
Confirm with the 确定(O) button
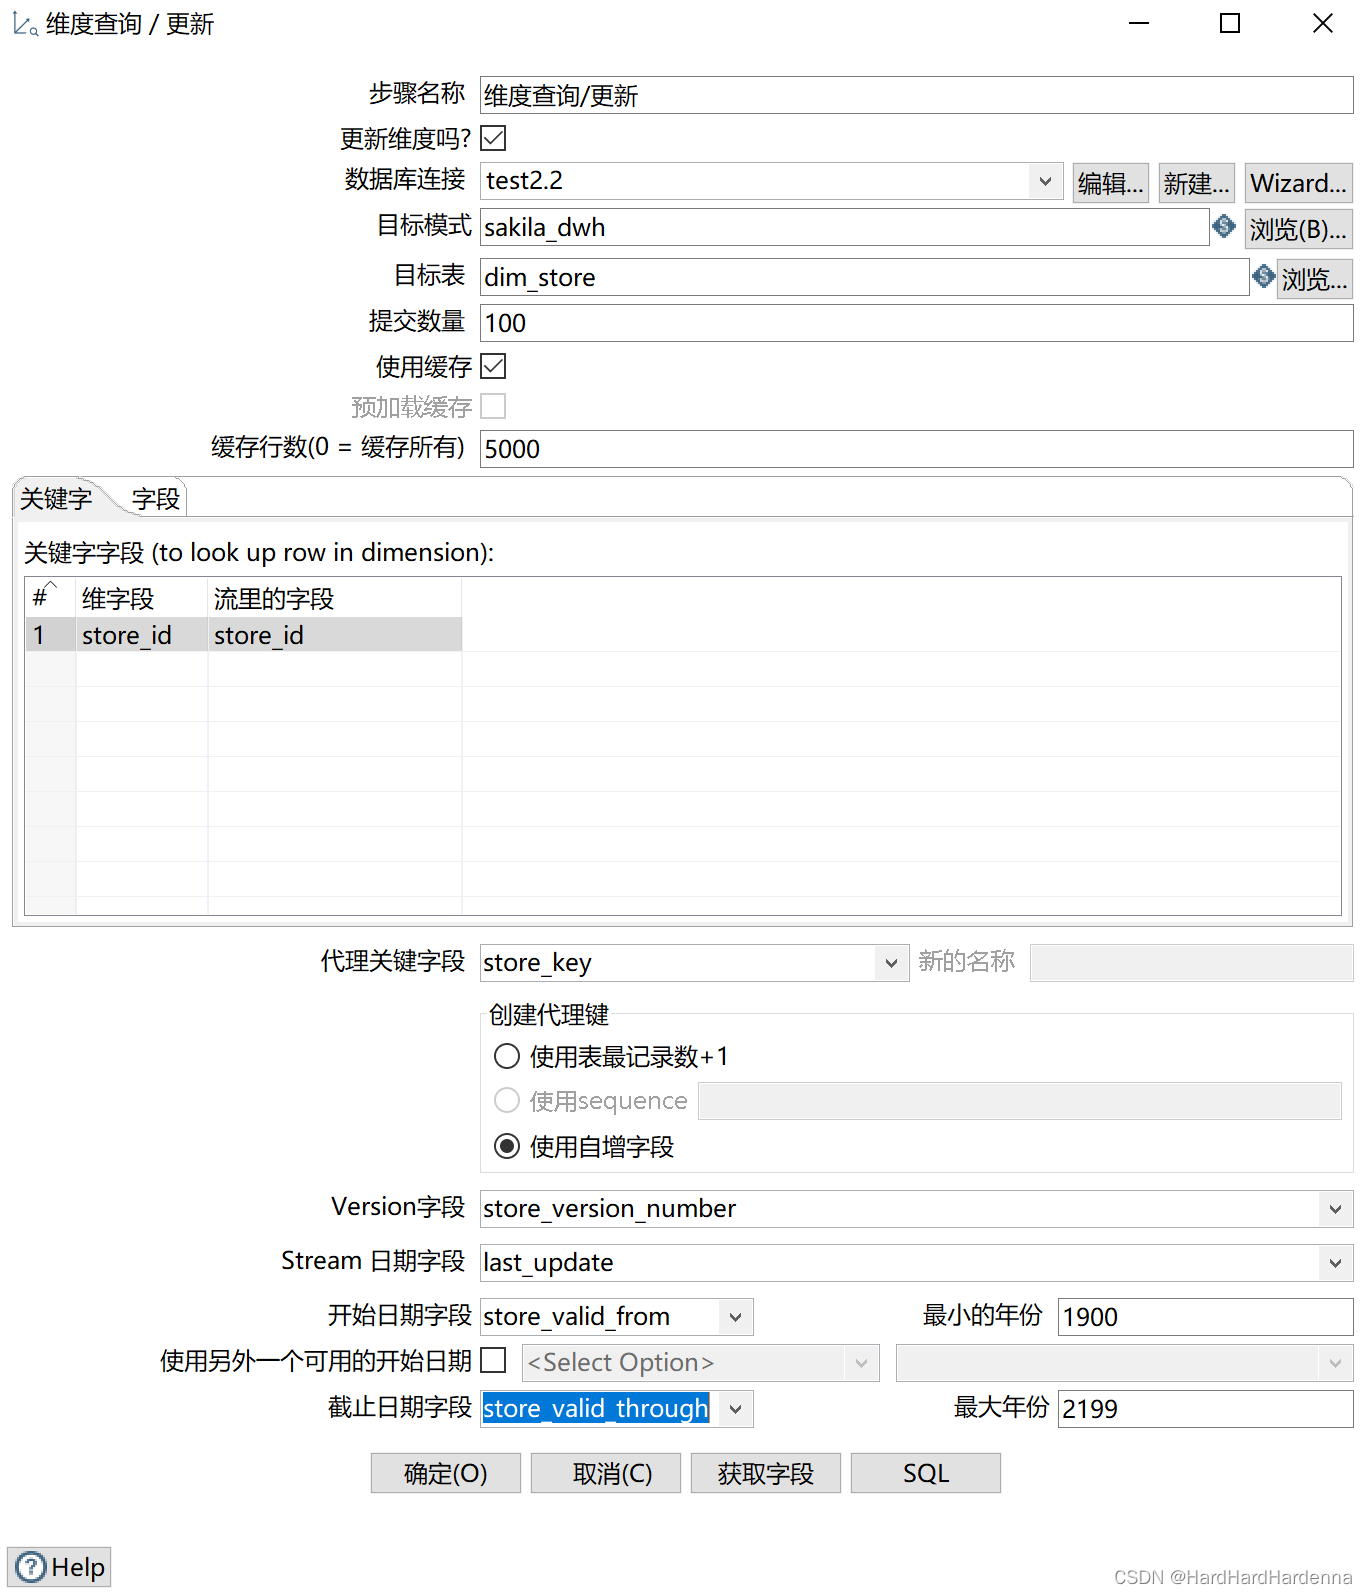tap(445, 1473)
